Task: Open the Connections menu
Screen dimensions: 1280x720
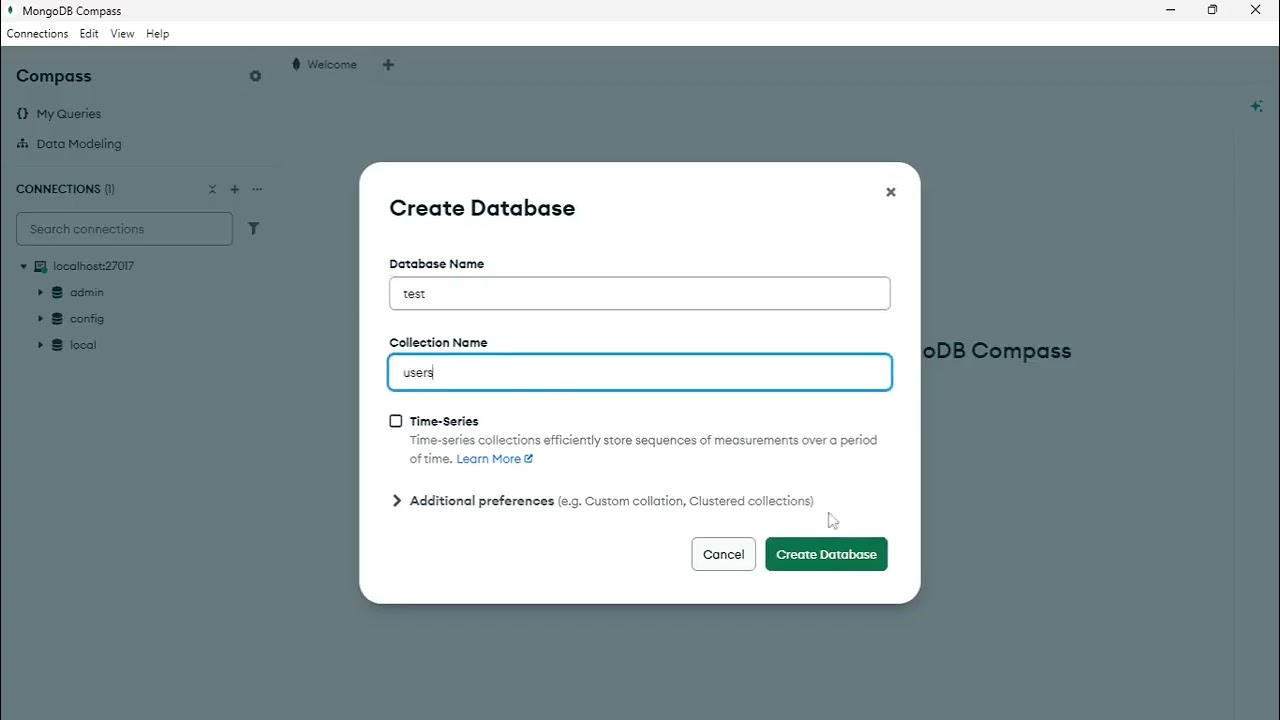Action: coord(37,34)
